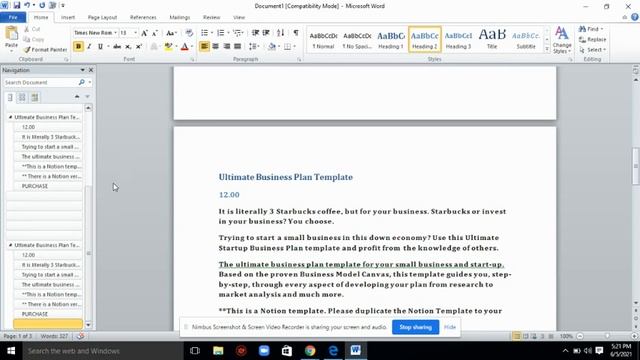Align text left
Image resolution: width=640 pixels, height=360 pixels.
(204, 47)
